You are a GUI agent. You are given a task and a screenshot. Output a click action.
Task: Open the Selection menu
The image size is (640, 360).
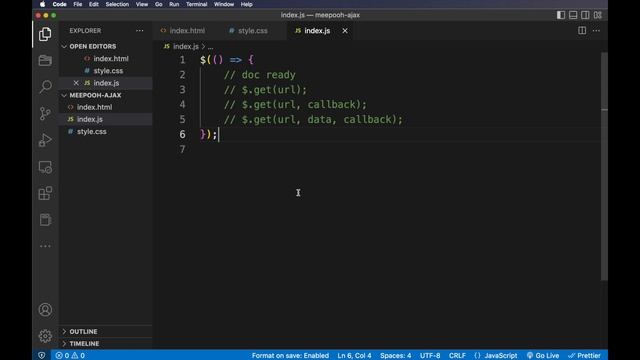[117, 4]
